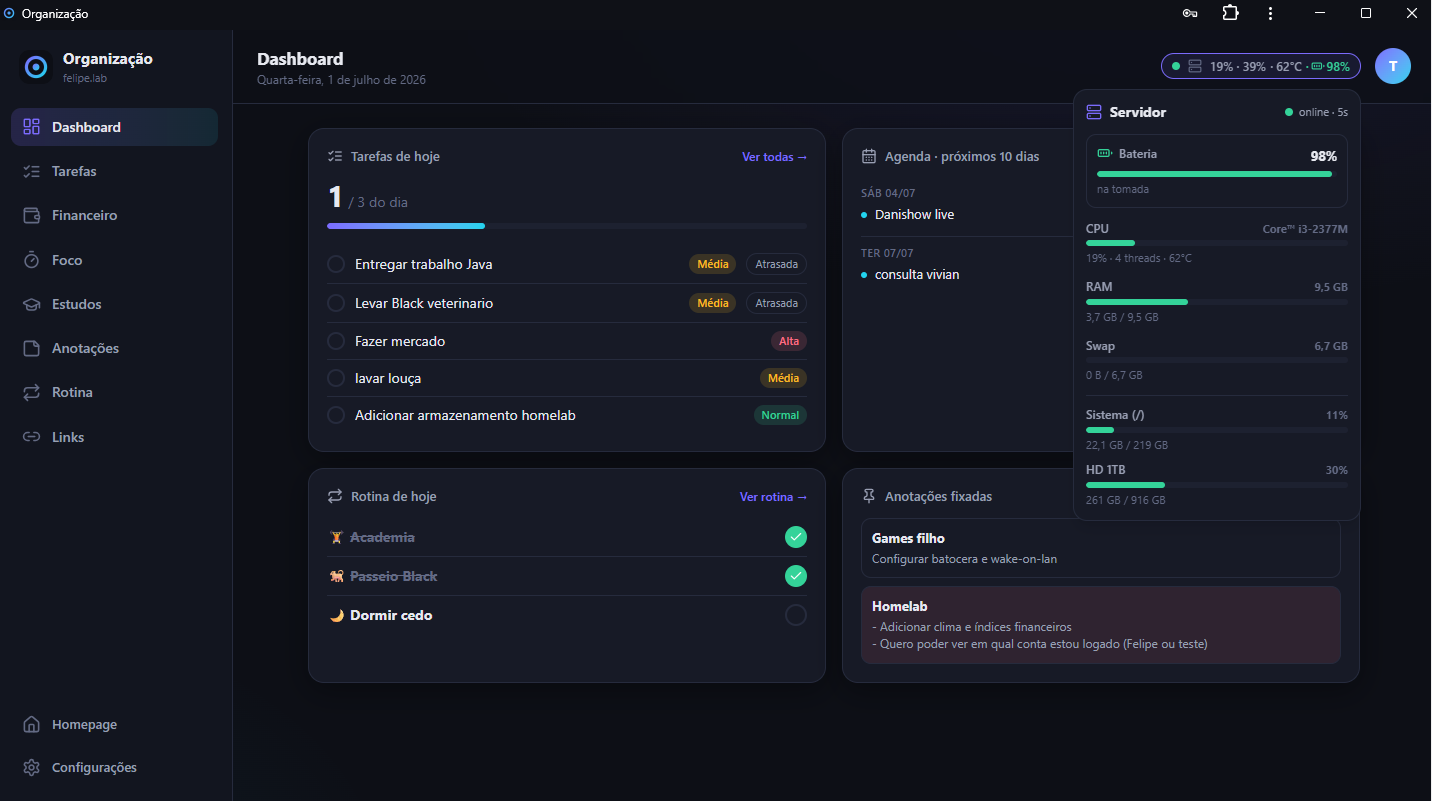Viewport: 1432px width, 801px height.
Task: Click the Atrasada badge on Entregar trabalho Java
Action: click(776, 264)
